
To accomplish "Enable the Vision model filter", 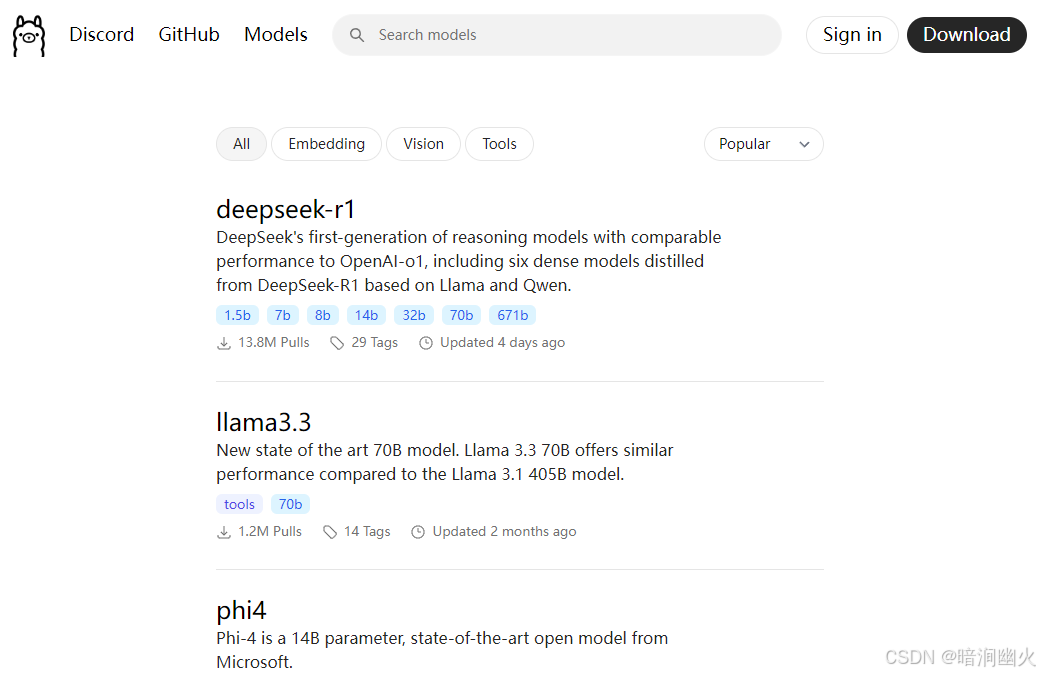I will (x=423, y=144).
